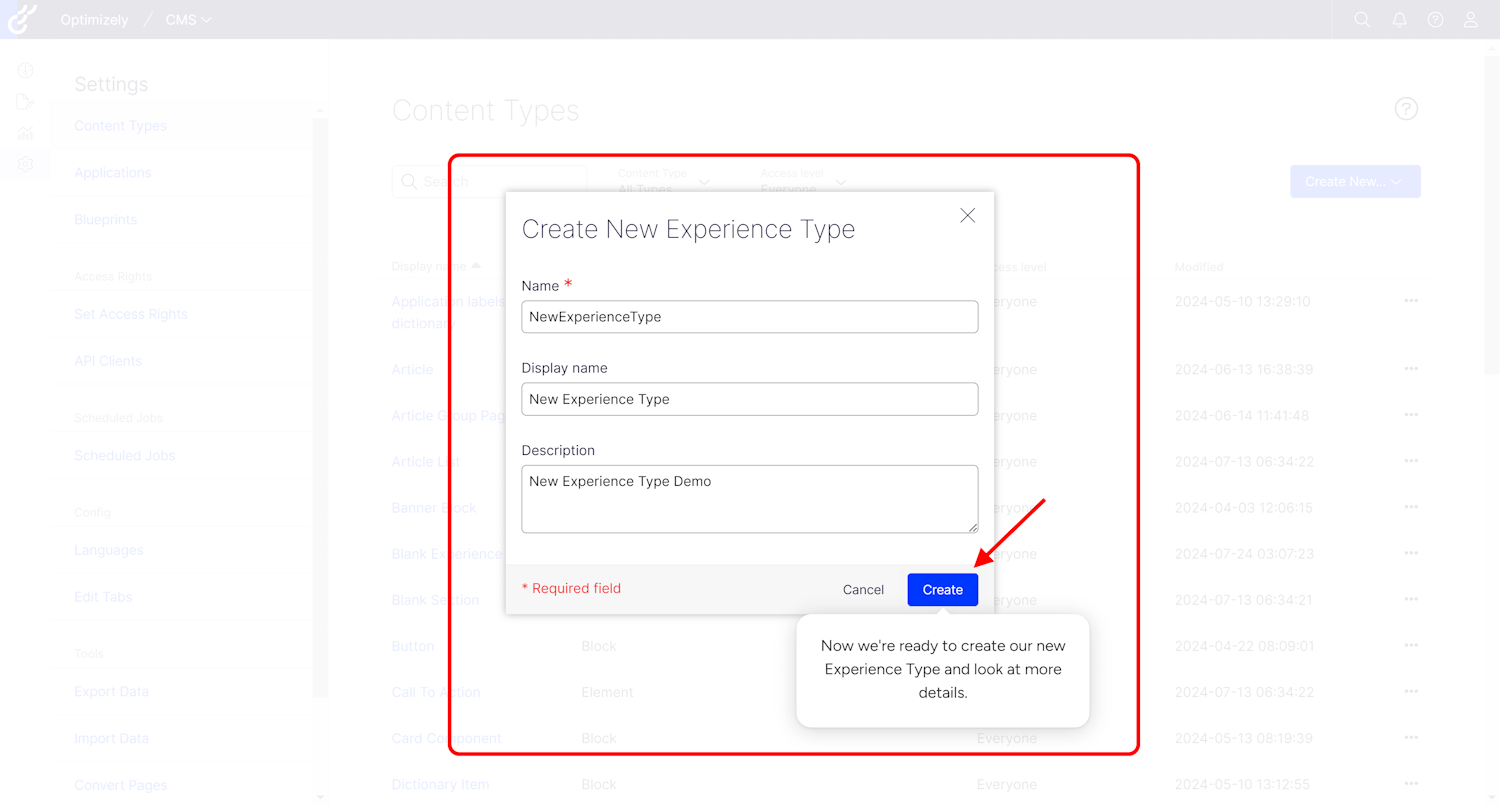Open the Content Type filter dropdown
The width and height of the screenshot is (1500, 806).
point(664,182)
